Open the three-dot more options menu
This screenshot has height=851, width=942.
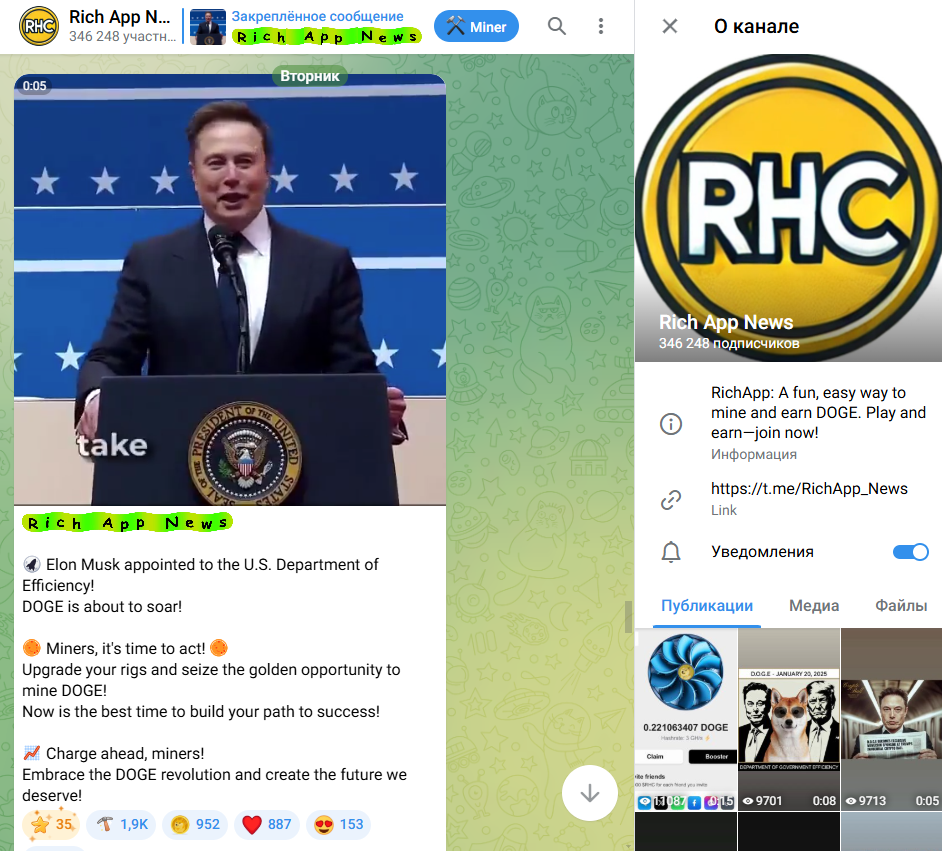600,26
